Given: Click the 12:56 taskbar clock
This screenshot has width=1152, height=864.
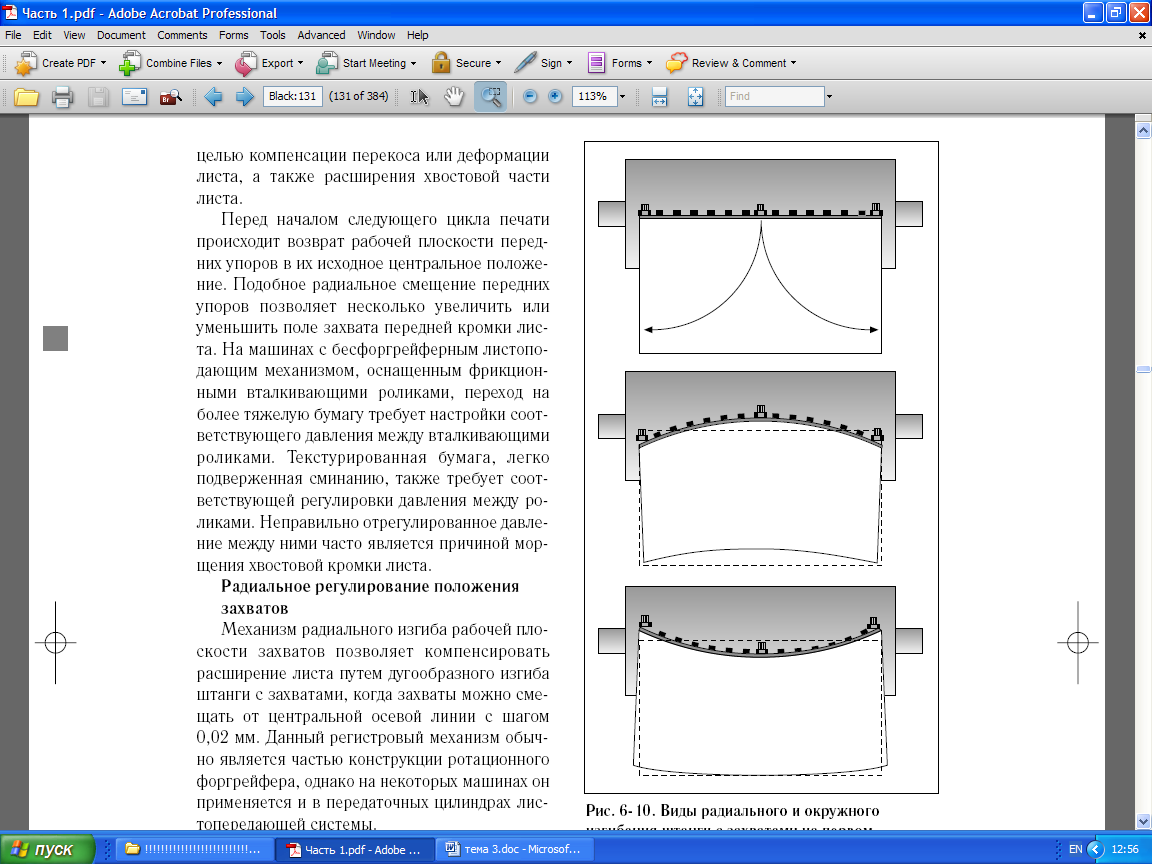Looking at the screenshot, I should tap(1125, 849).
